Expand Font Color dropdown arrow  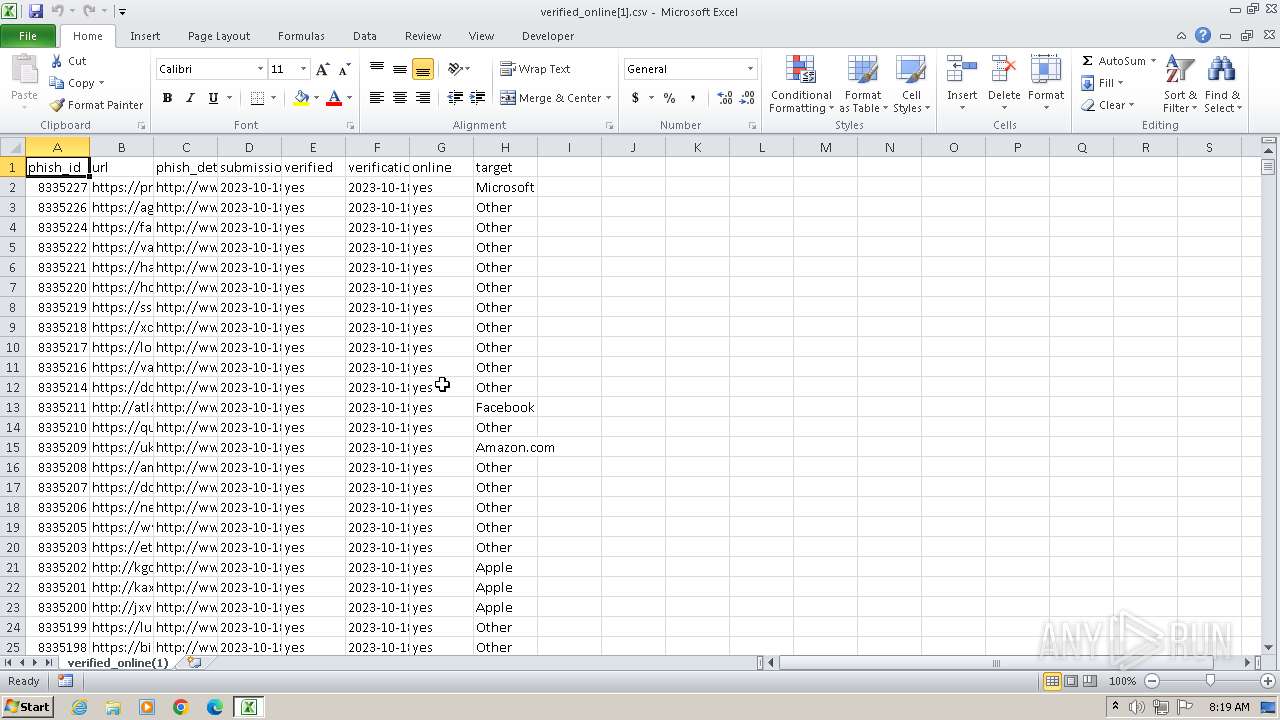pyautogui.click(x=348, y=98)
